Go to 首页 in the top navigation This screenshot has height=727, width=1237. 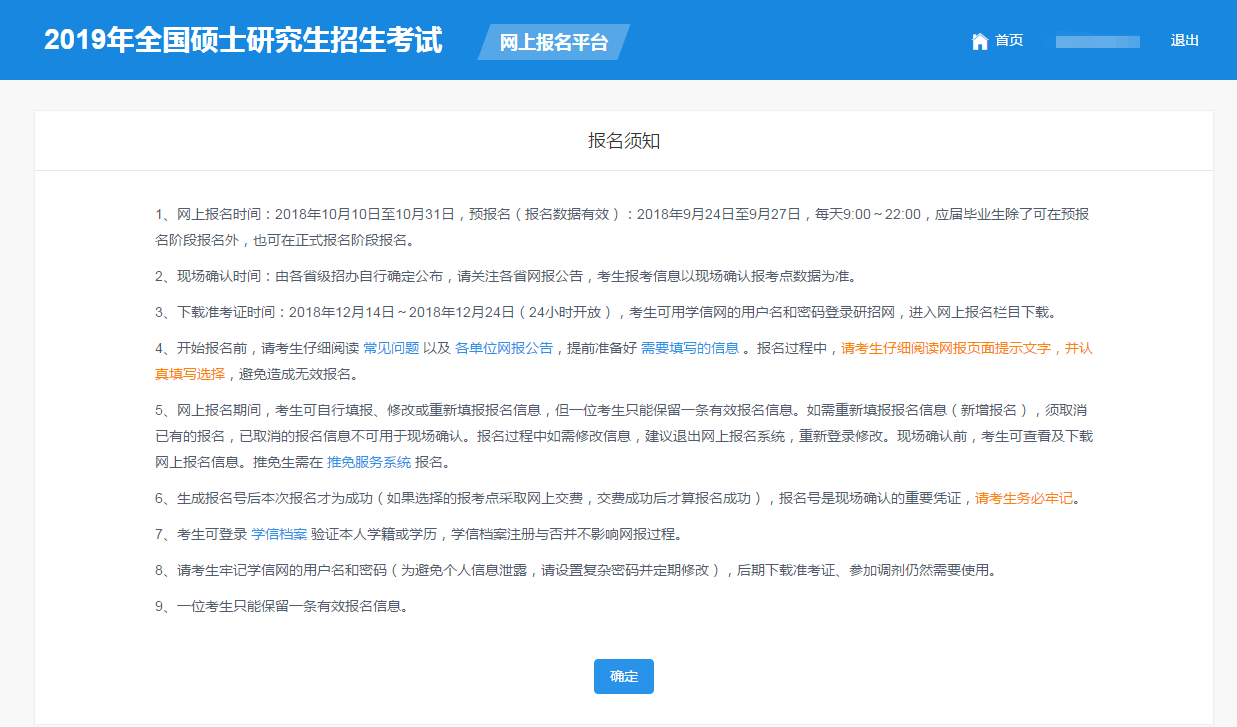click(x=1009, y=41)
